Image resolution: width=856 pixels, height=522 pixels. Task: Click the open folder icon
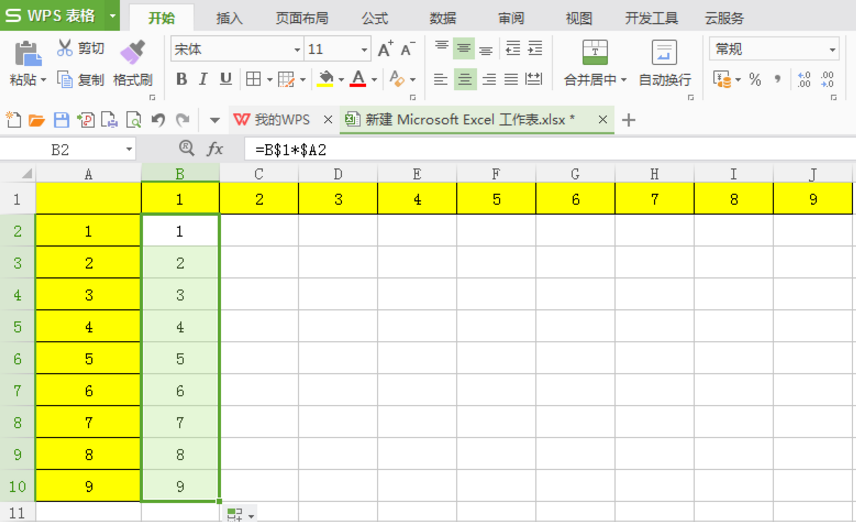[x=37, y=120]
